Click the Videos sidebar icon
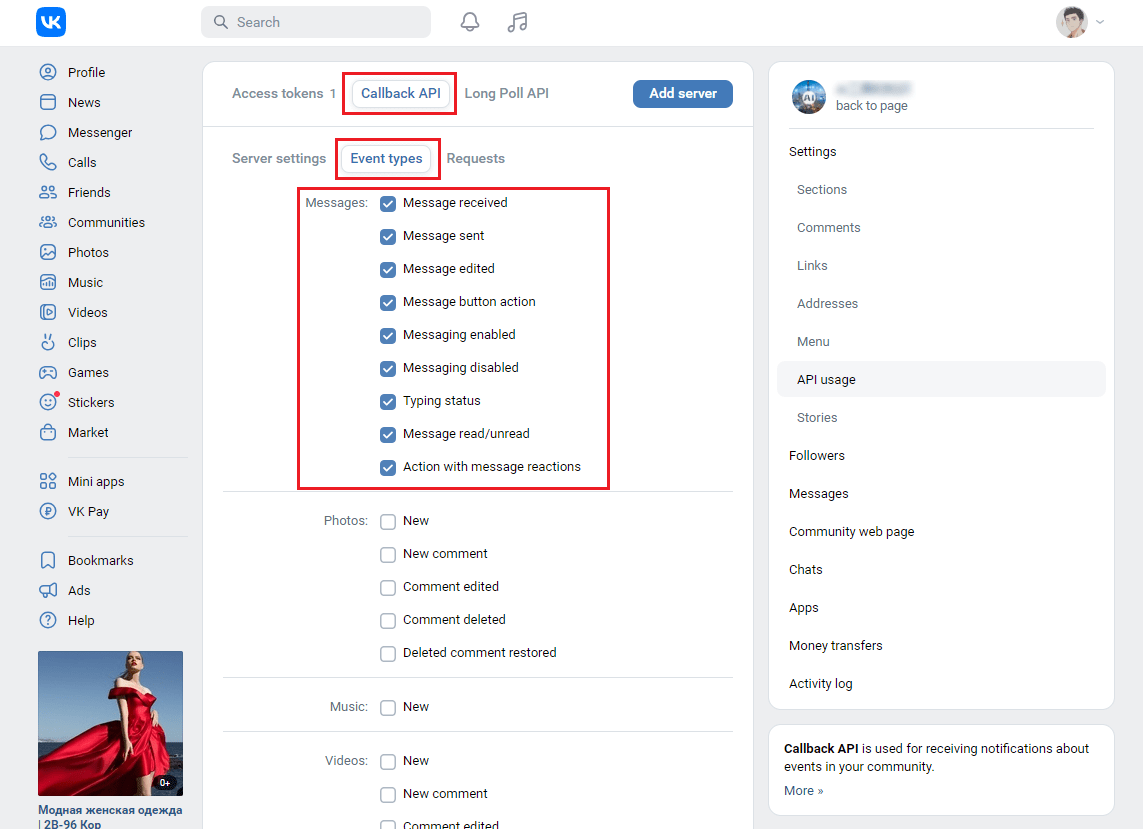 [48, 312]
